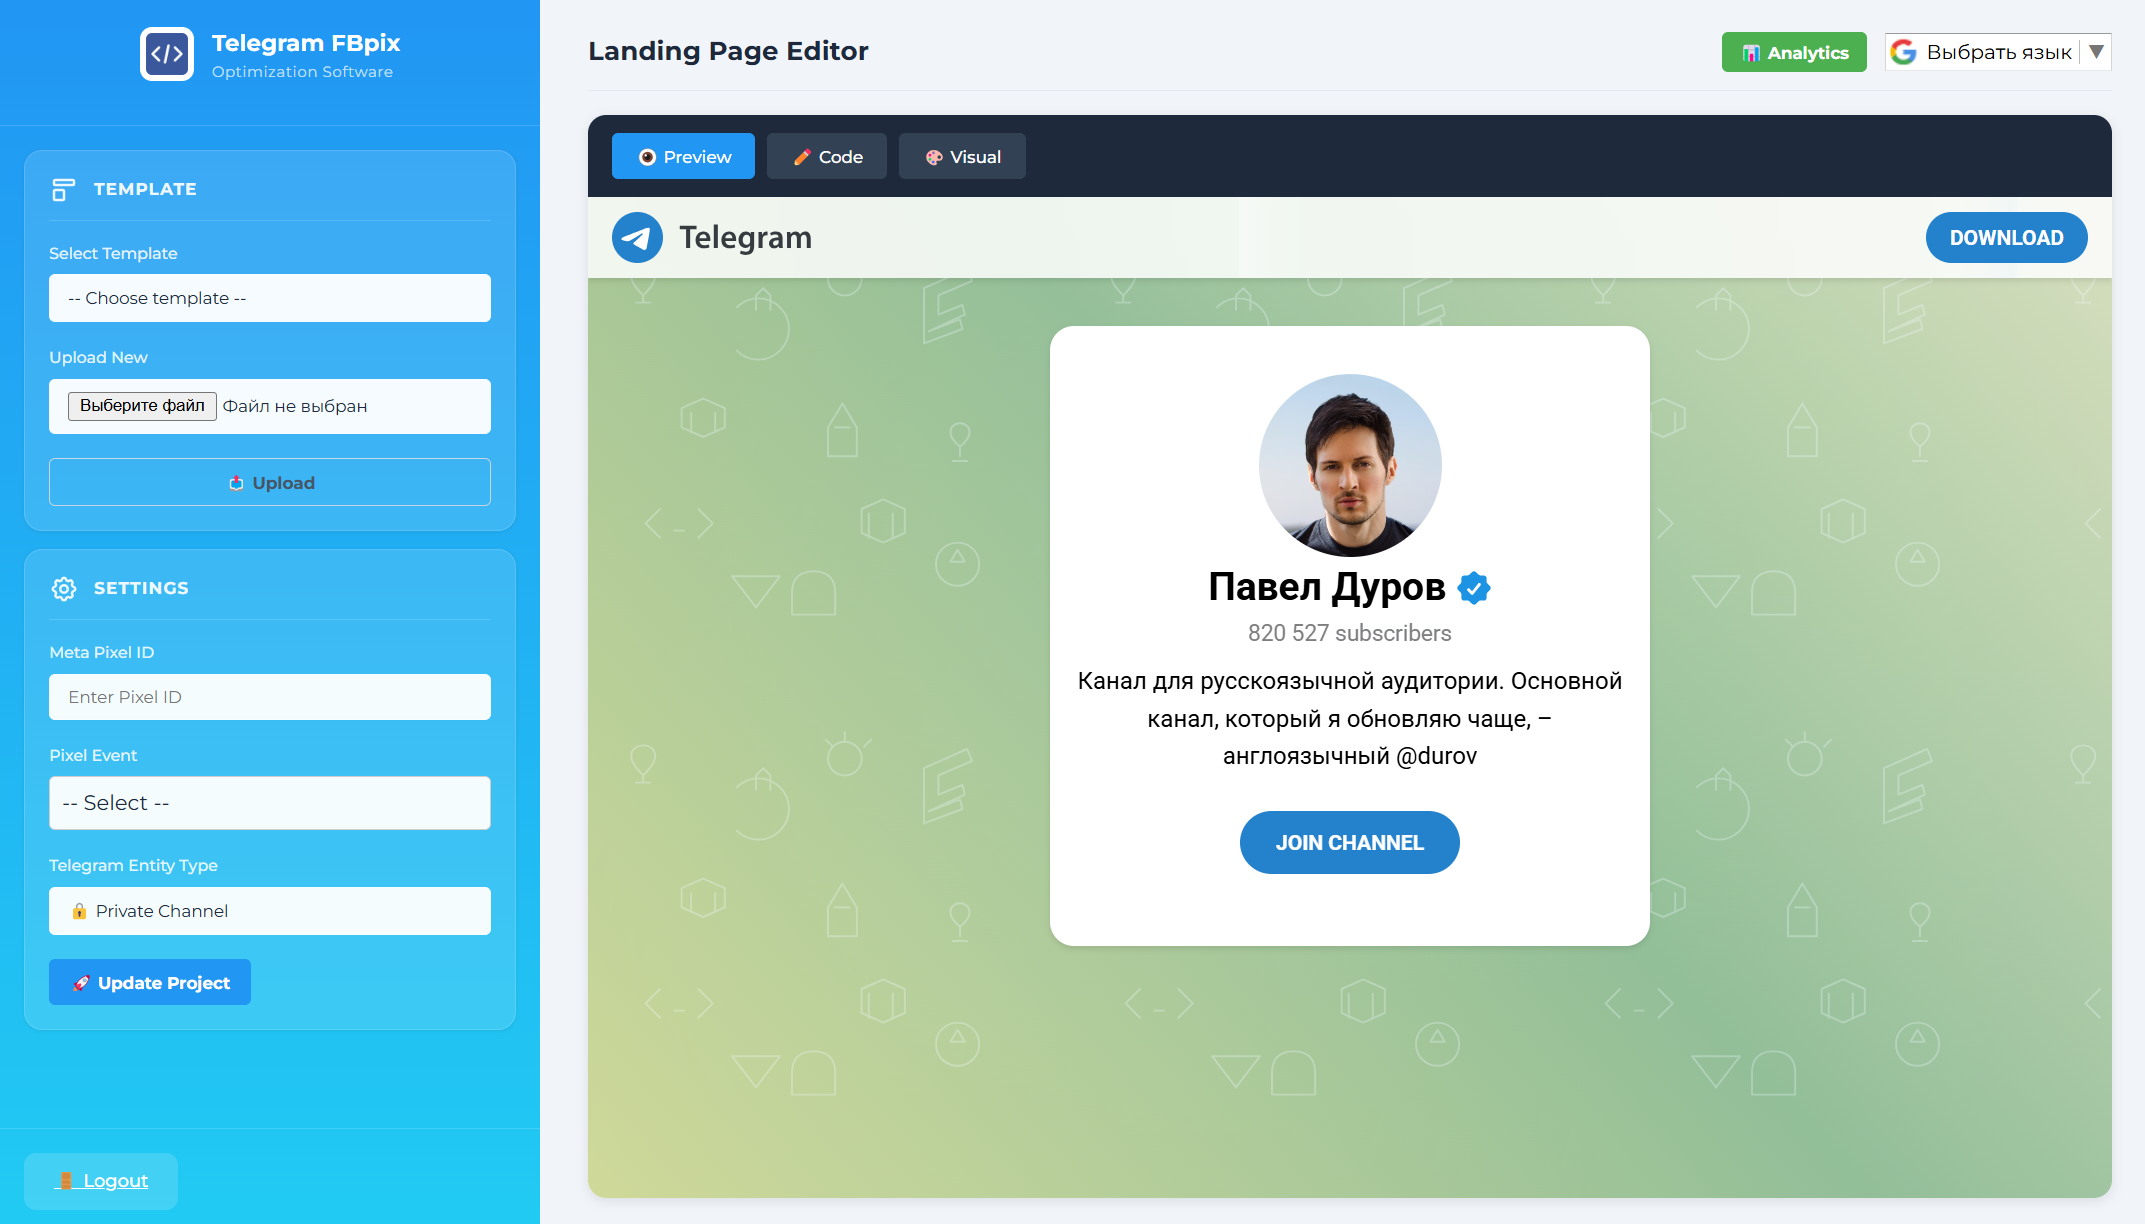Click the Template section layout icon
2145x1224 pixels.
pos(63,189)
